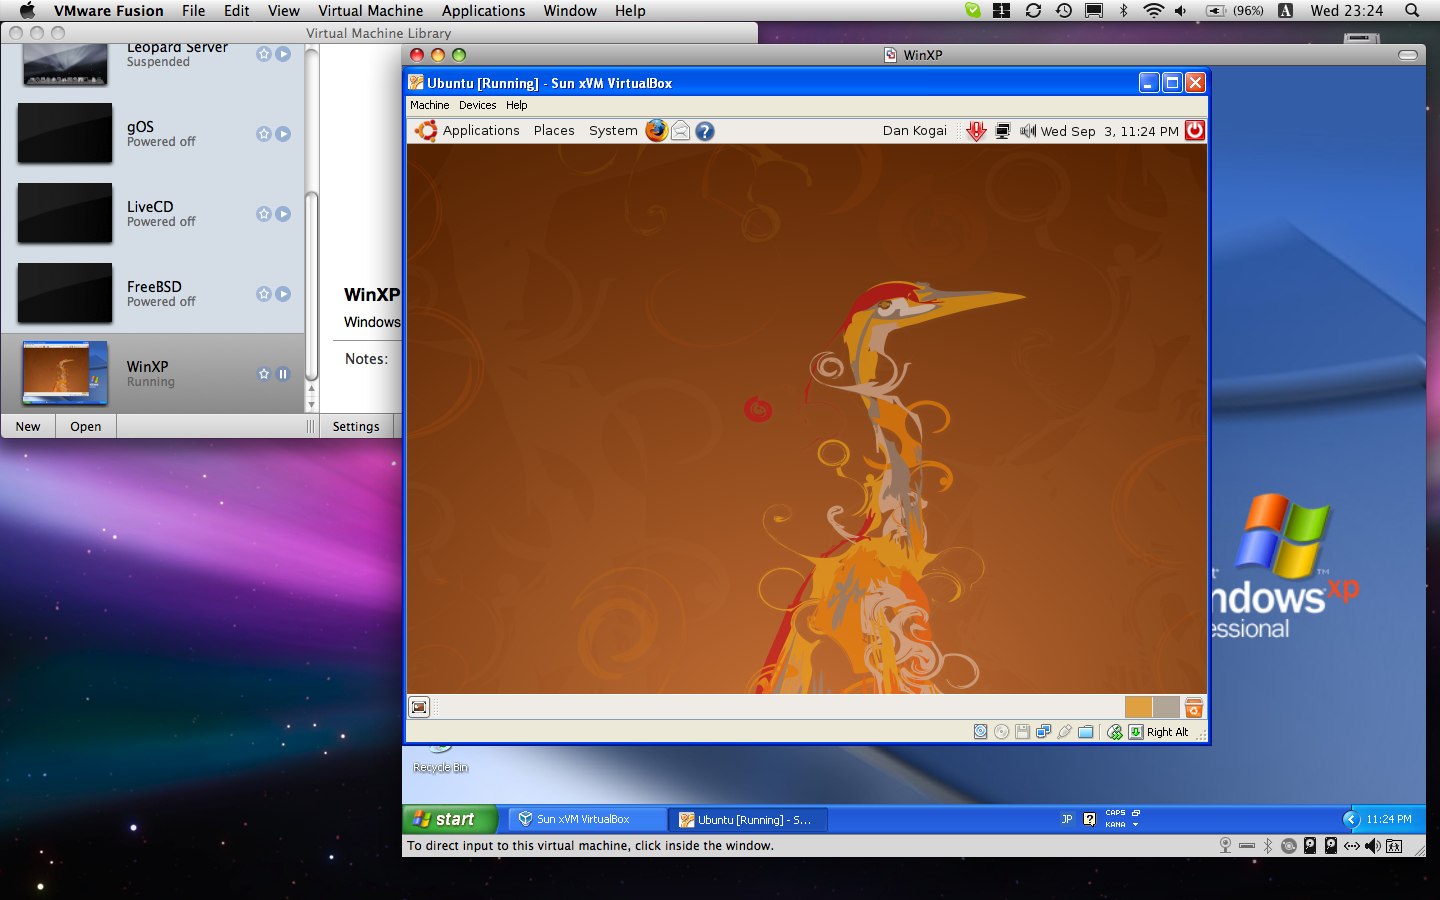Click the Settings button in VM Library
Viewport: 1440px width, 900px height.
356,426
